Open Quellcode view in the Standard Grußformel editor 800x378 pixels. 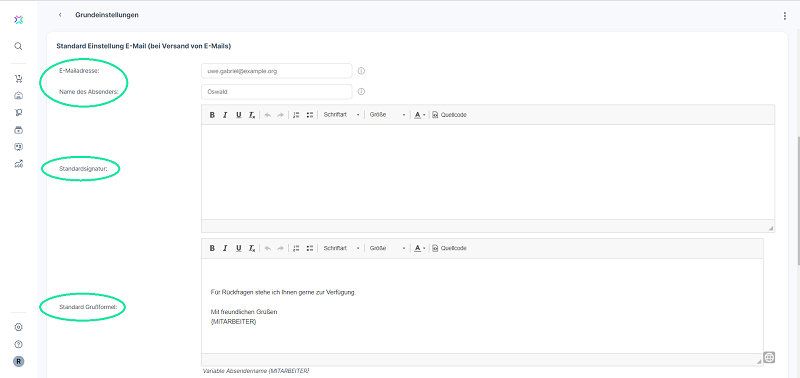click(x=449, y=248)
